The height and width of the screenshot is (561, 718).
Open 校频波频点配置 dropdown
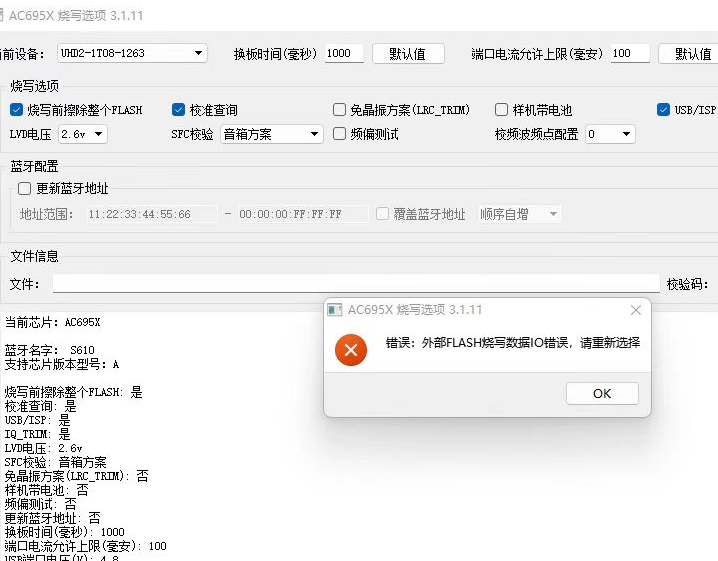coord(610,134)
